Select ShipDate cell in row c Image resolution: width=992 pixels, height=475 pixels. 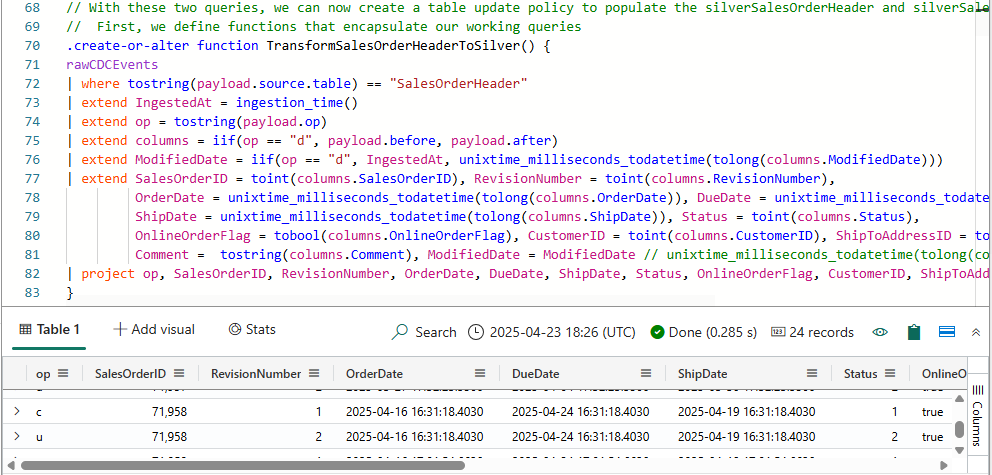[x=747, y=412]
